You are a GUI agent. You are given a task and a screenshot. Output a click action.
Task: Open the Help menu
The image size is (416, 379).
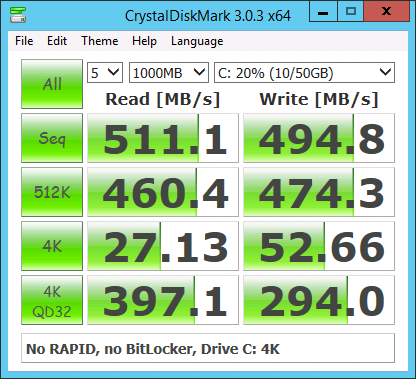[x=144, y=41]
